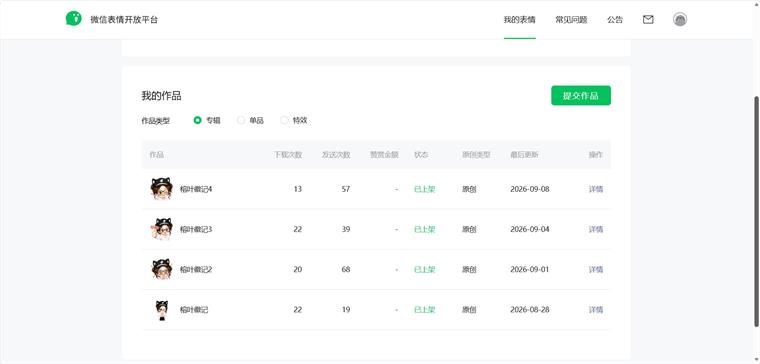This screenshot has height=364, width=760.
Task: Open the mail inbox envelope icon
Action: pyautogui.click(x=648, y=19)
